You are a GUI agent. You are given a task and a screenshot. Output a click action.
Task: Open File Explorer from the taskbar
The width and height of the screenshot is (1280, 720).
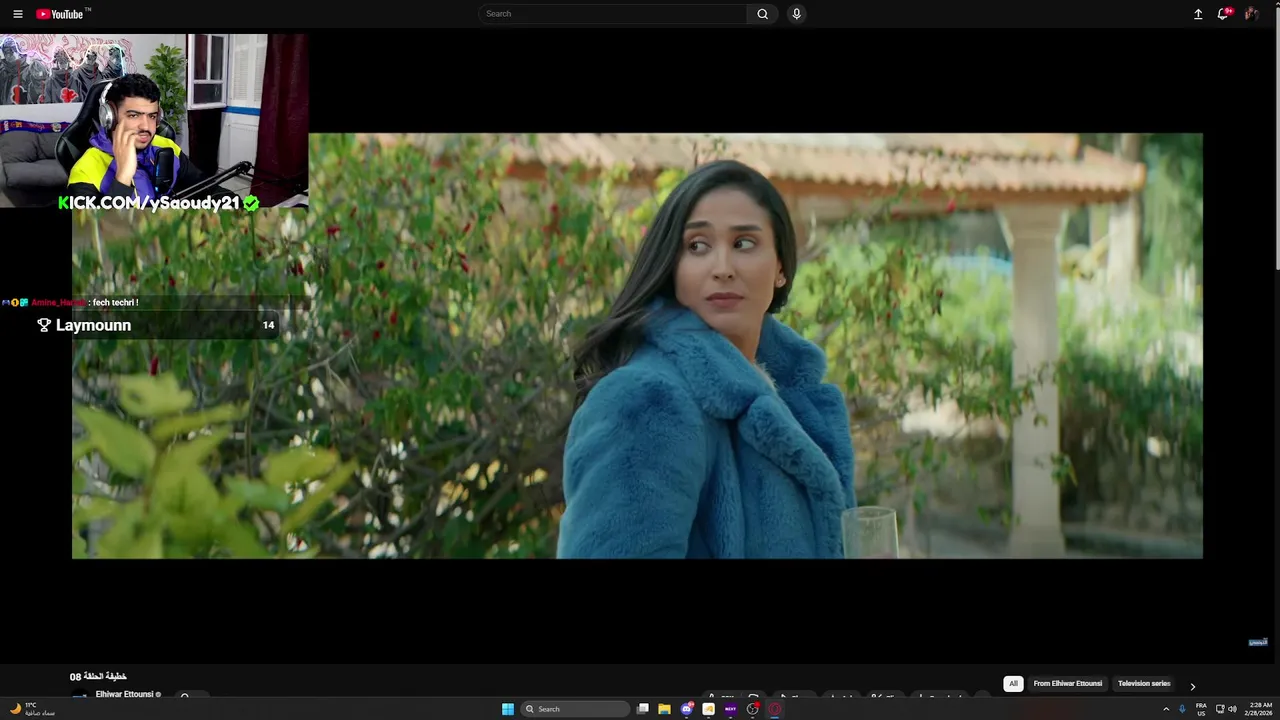[664, 709]
